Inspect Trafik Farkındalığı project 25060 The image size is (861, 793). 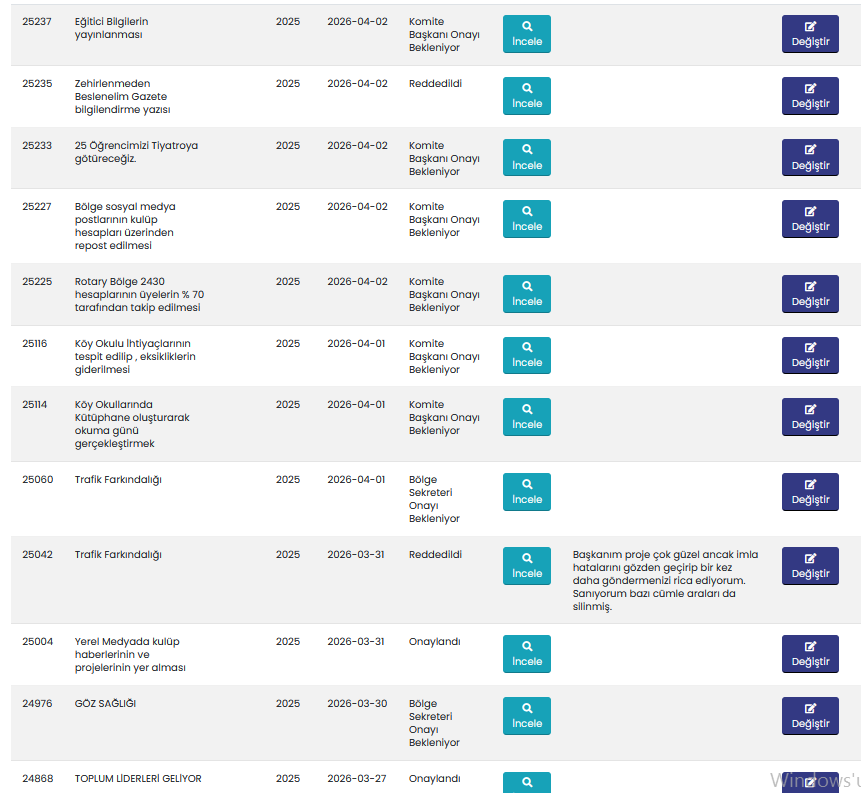tap(526, 492)
